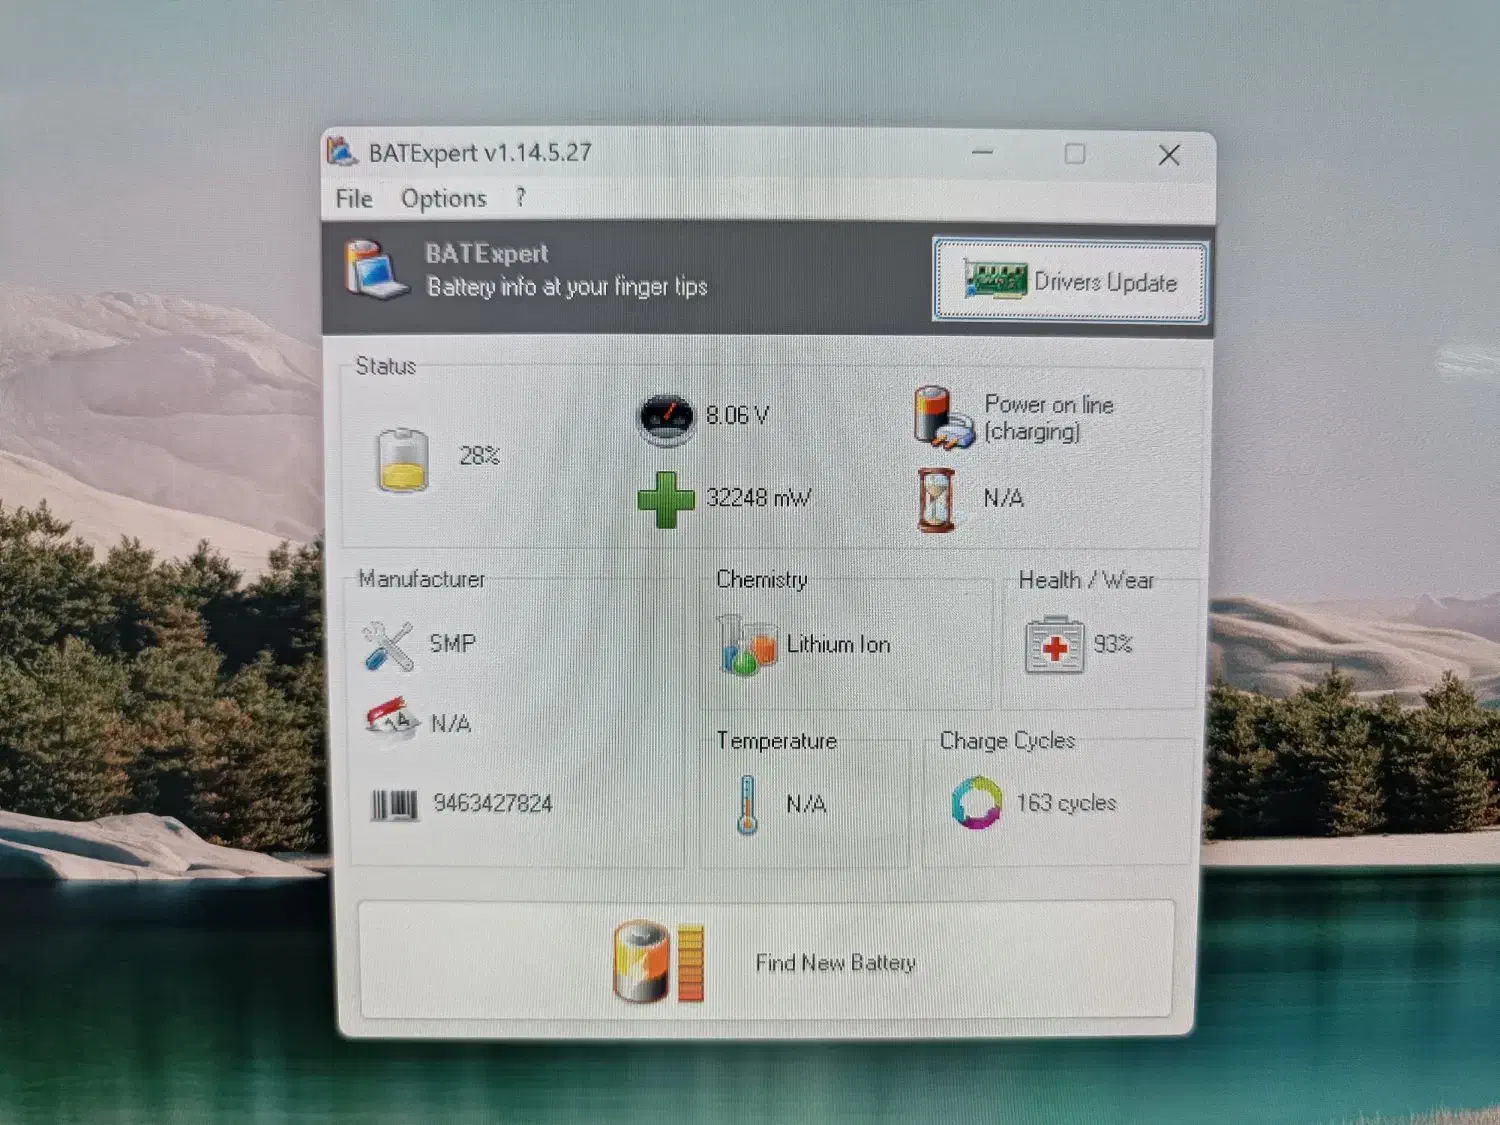Click the green plus charge rate icon

coord(666,499)
